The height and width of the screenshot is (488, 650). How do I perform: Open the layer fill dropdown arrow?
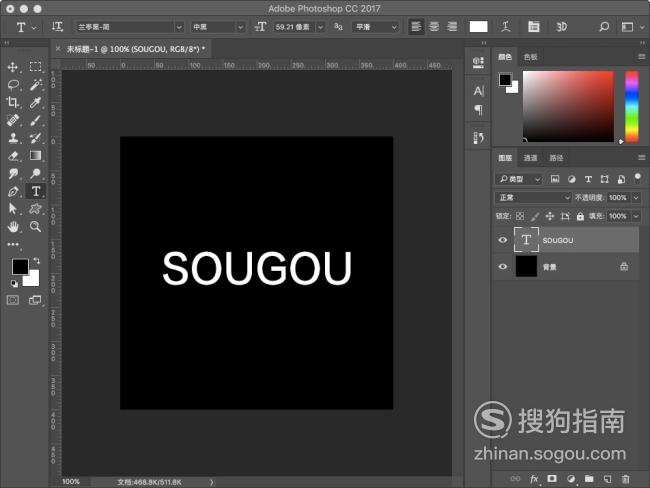(x=636, y=216)
